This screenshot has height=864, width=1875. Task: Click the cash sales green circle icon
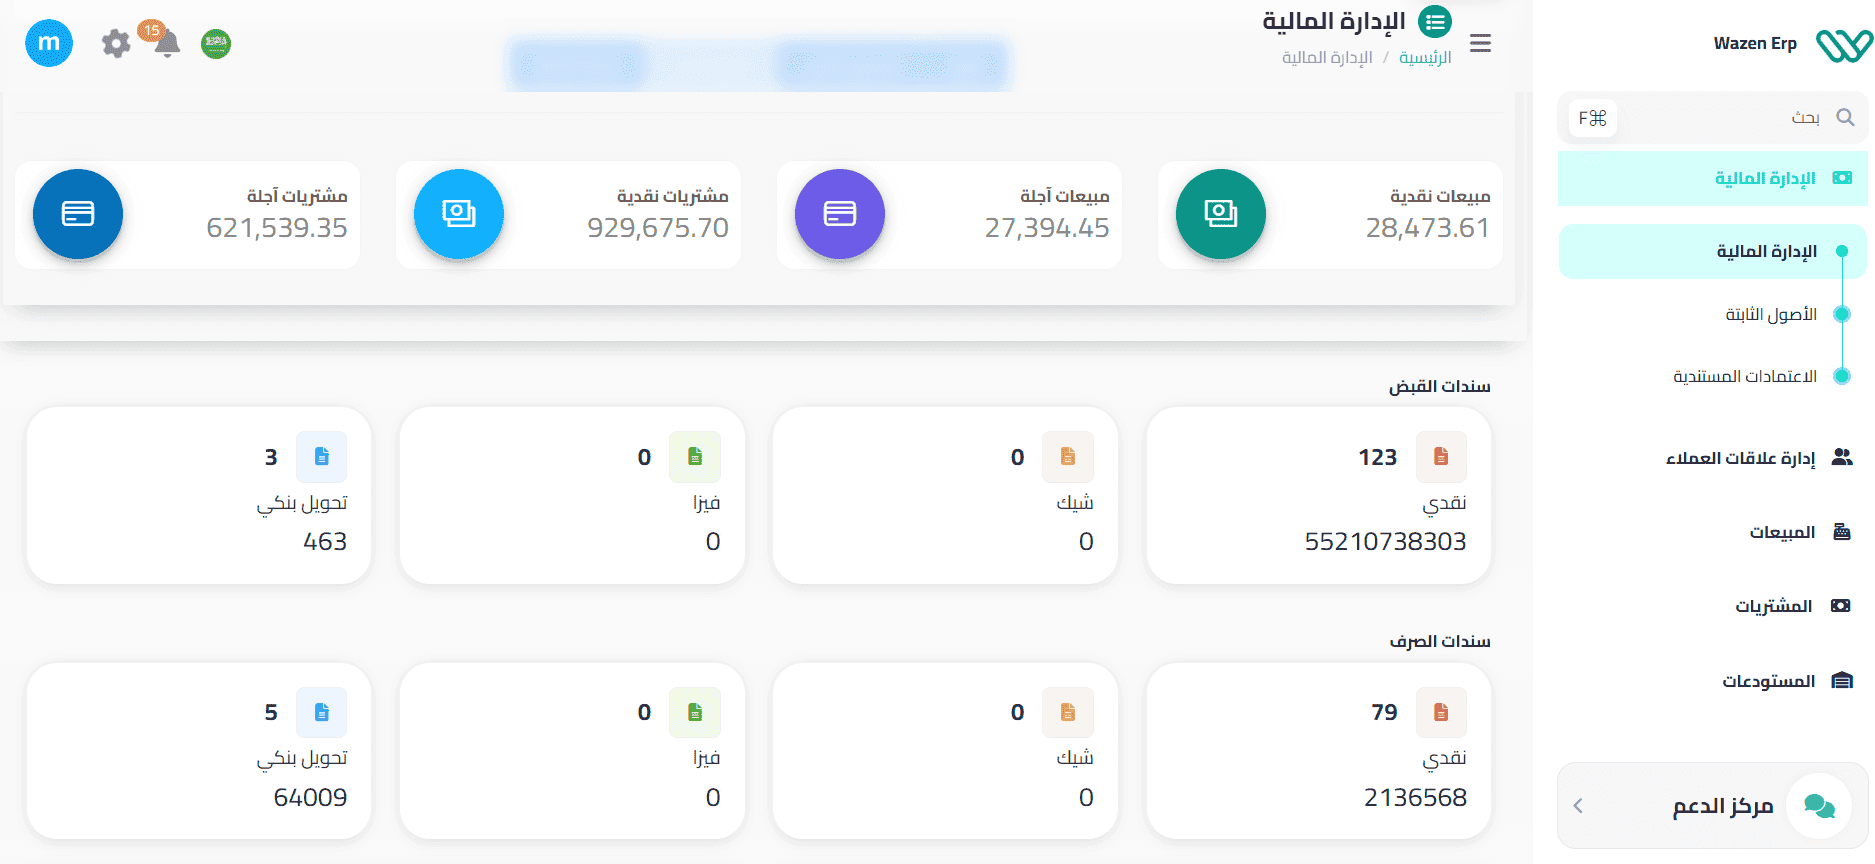point(1220,214)
